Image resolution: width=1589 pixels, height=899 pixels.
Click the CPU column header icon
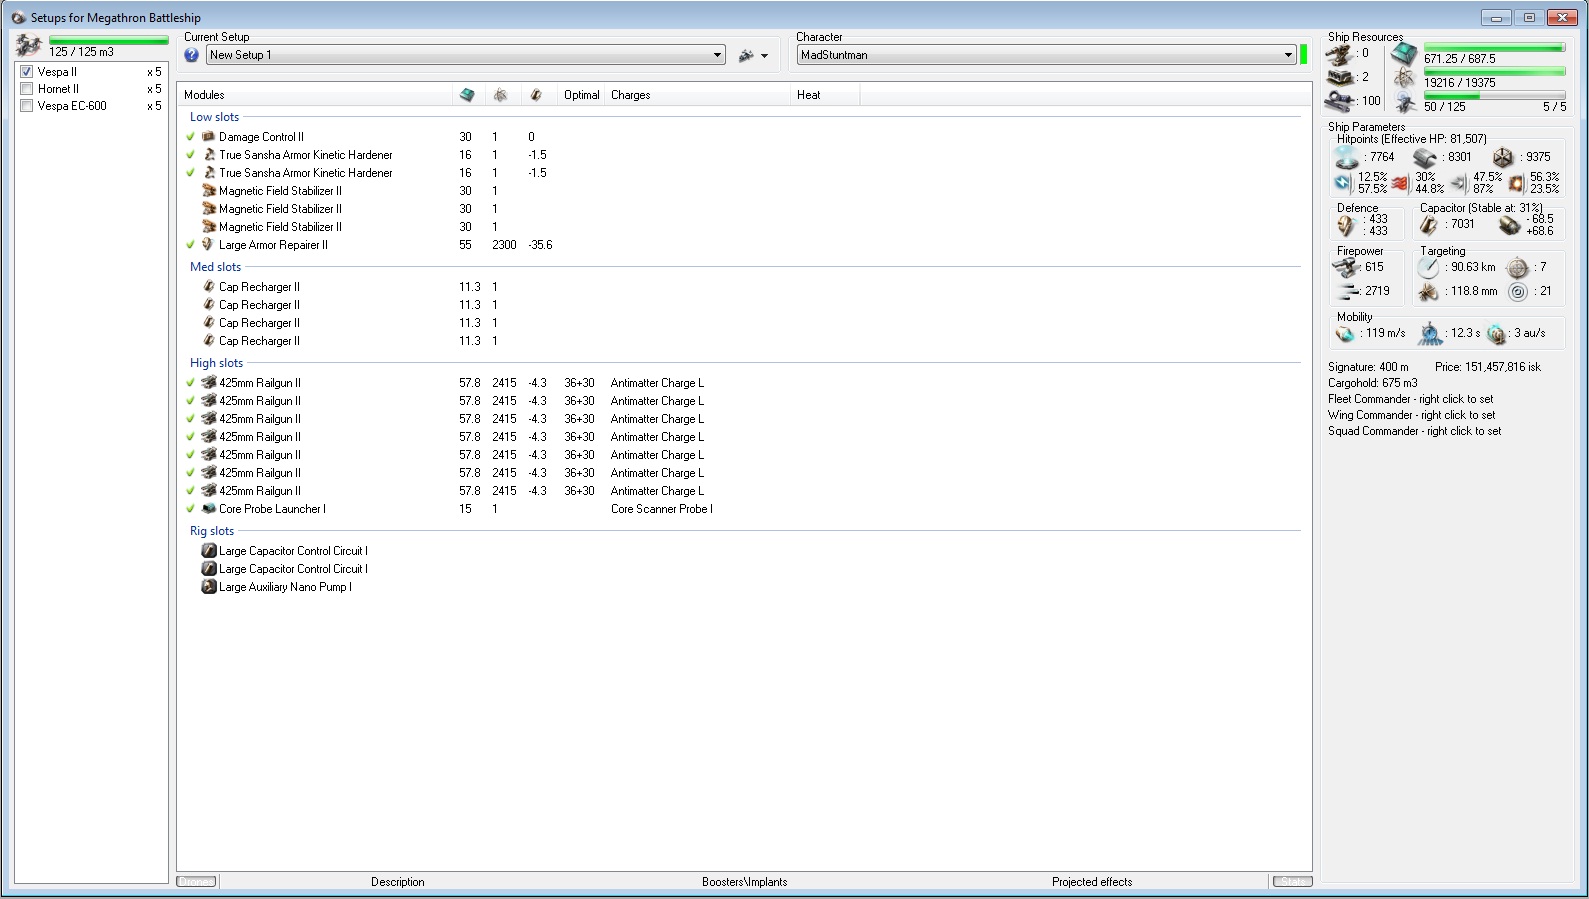point(467,95)
